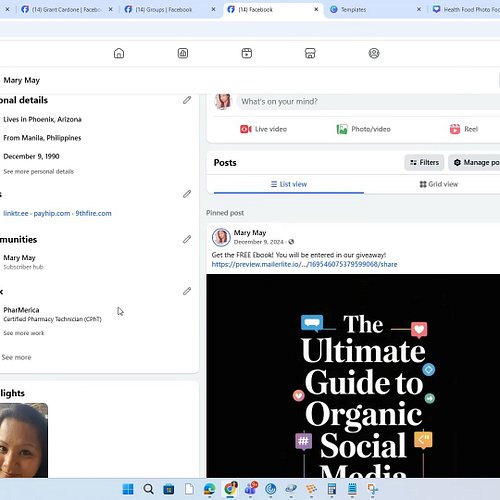Open the Marketplace storefront icon
The height and width of the screenshot is (500, 500).
point(310,53)
